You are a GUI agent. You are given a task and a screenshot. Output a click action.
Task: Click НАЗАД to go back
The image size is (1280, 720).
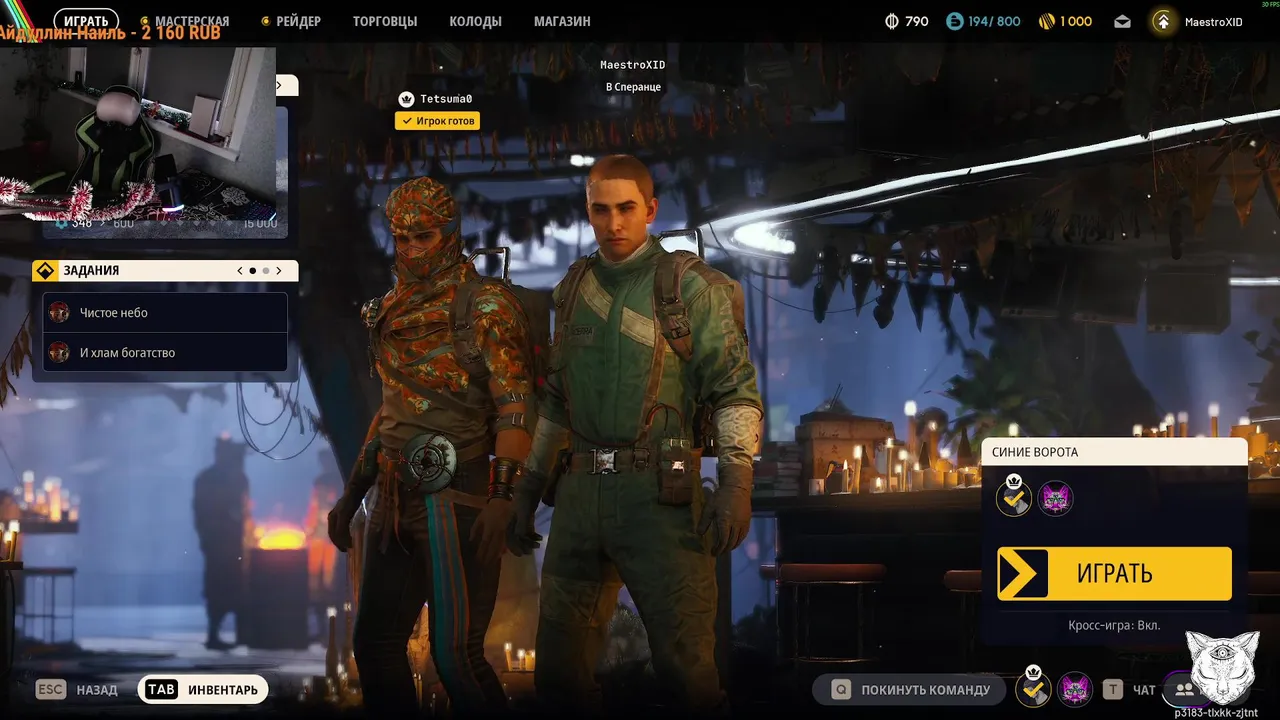click(x=97, y=690)
